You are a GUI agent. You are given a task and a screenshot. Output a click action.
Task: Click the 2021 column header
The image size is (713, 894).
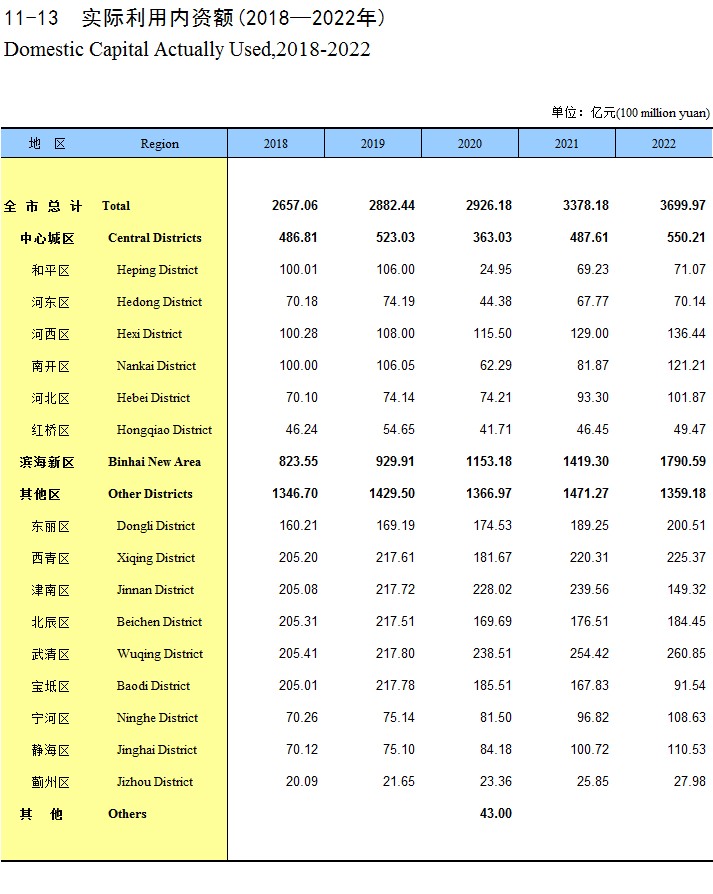pos(567,143)
